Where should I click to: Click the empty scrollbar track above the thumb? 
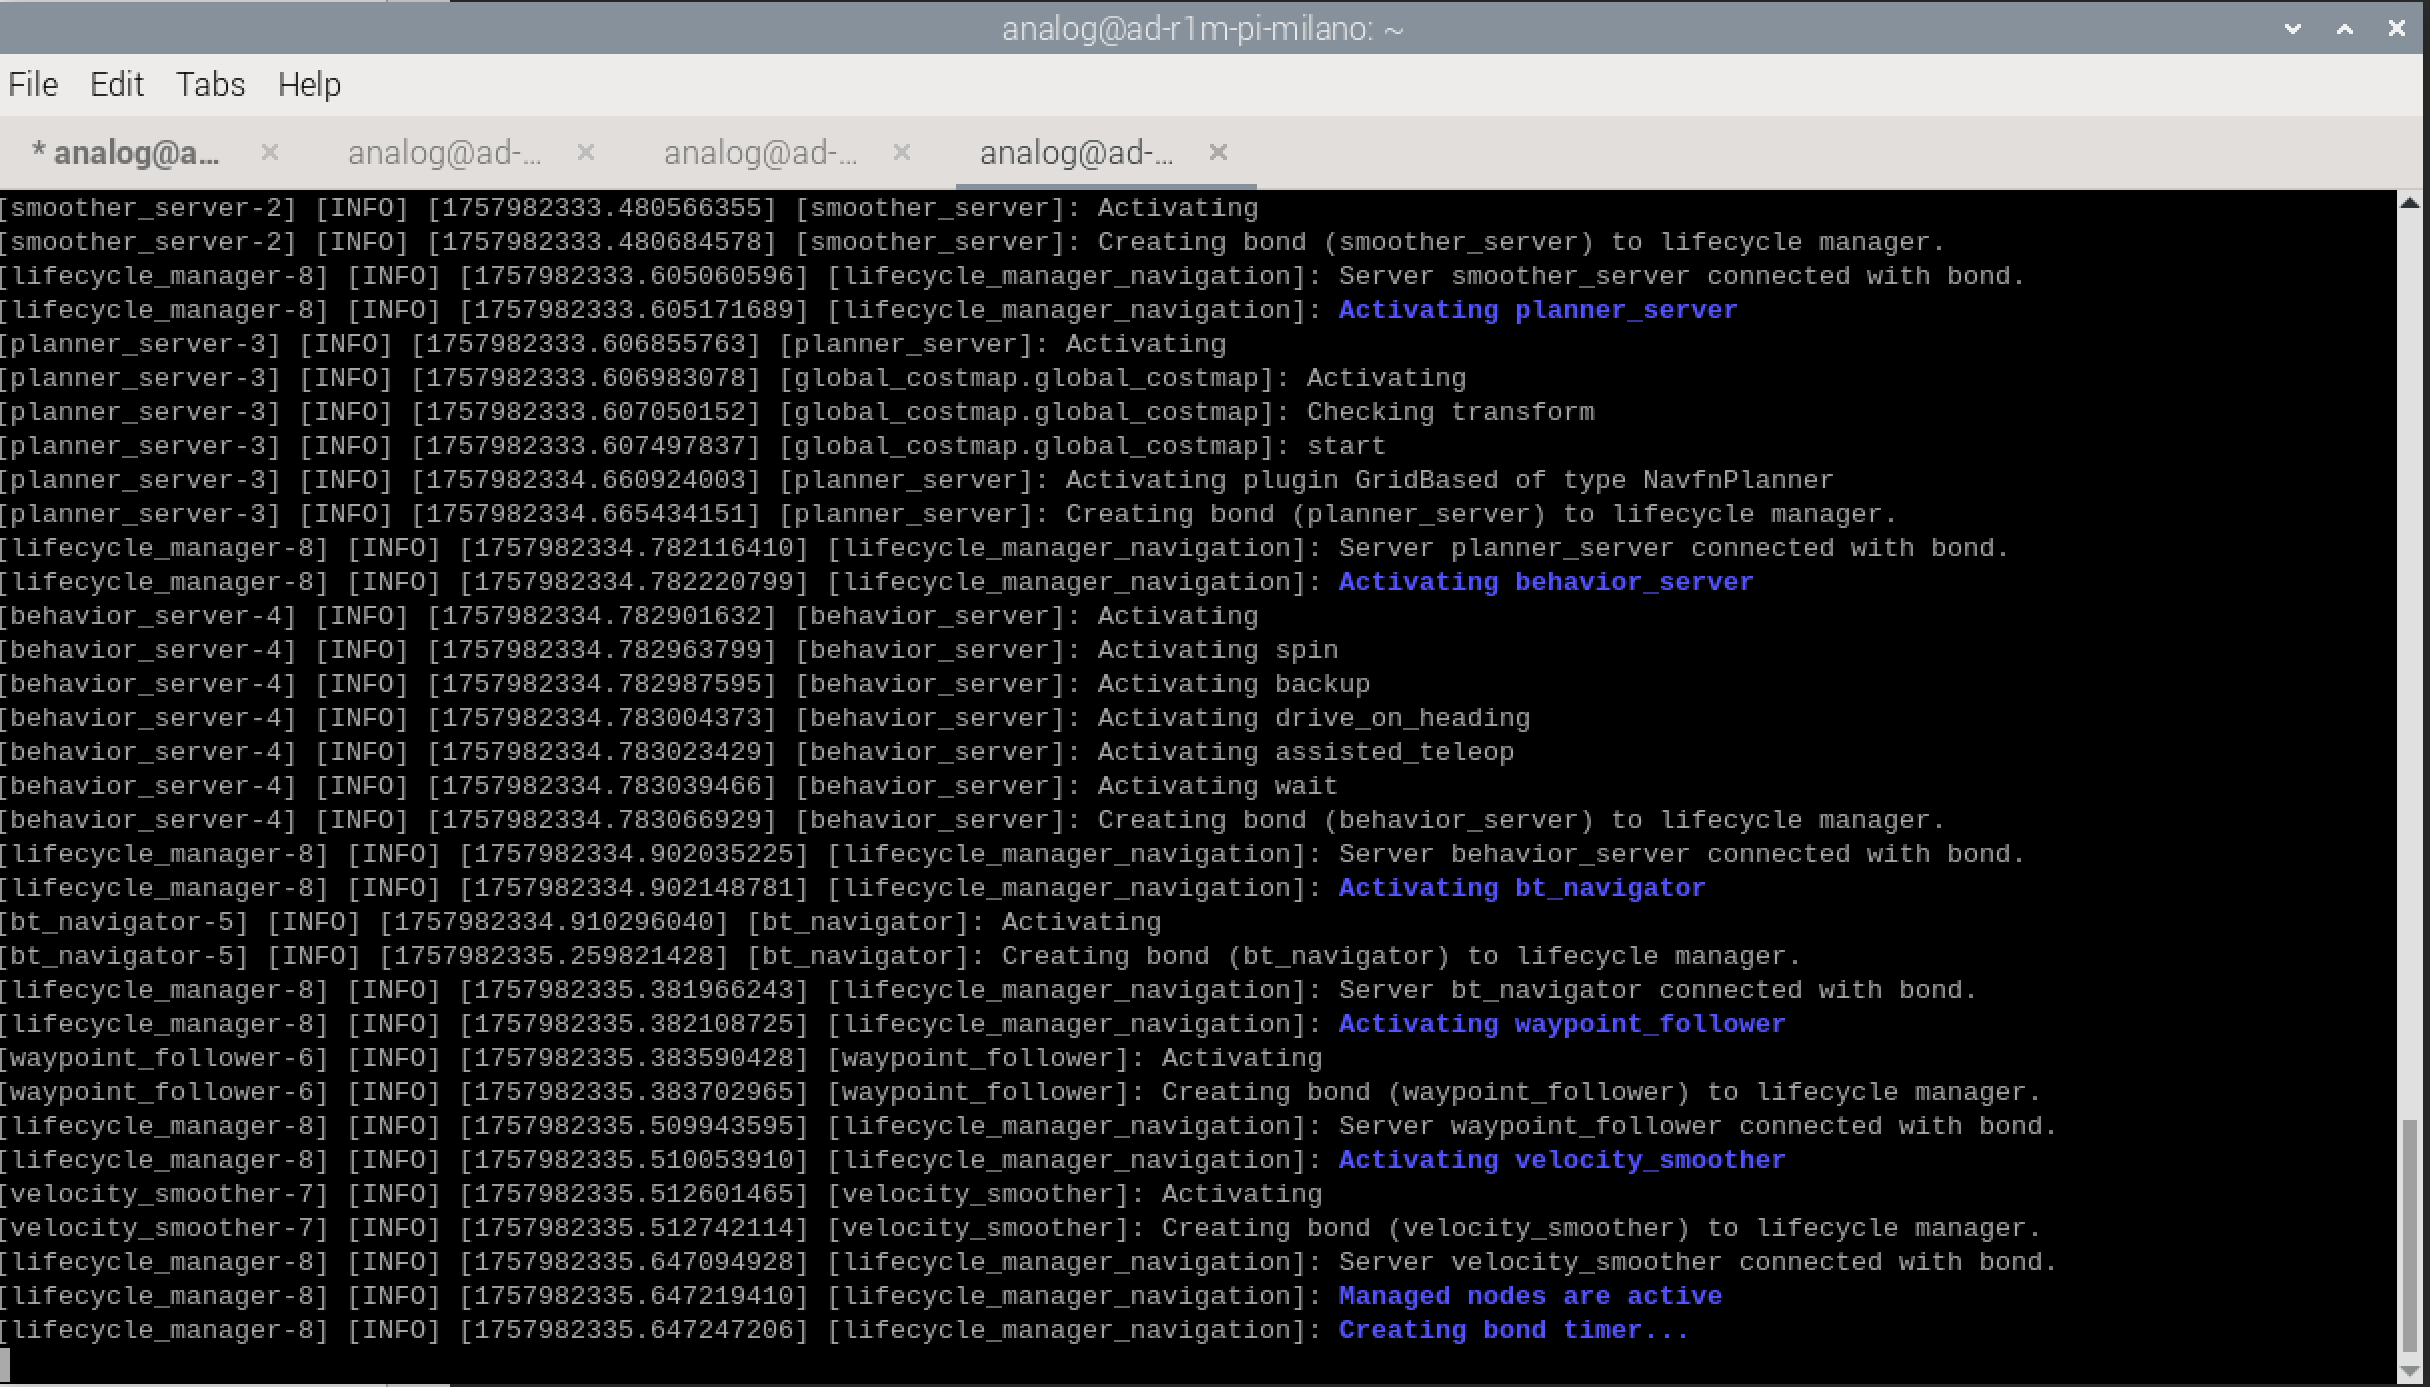(2410, 650)
